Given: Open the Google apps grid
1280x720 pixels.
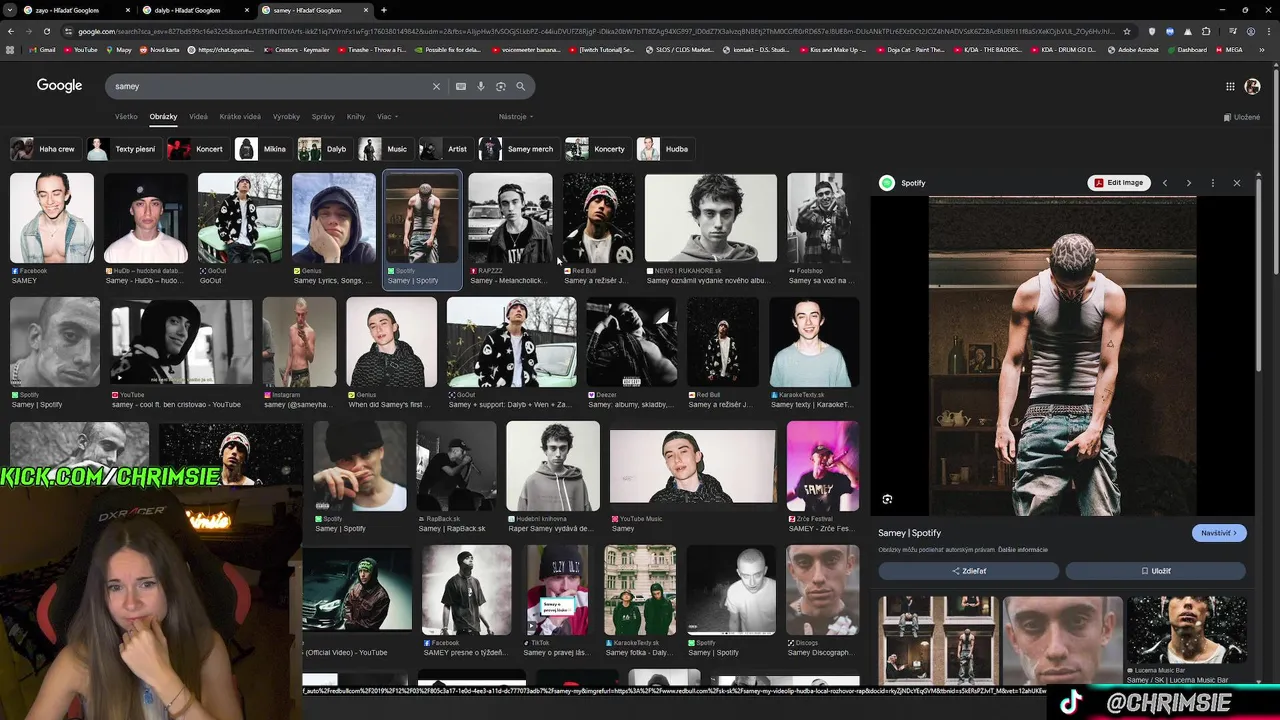Looking at the screenshot, I should pos(1230,86).
